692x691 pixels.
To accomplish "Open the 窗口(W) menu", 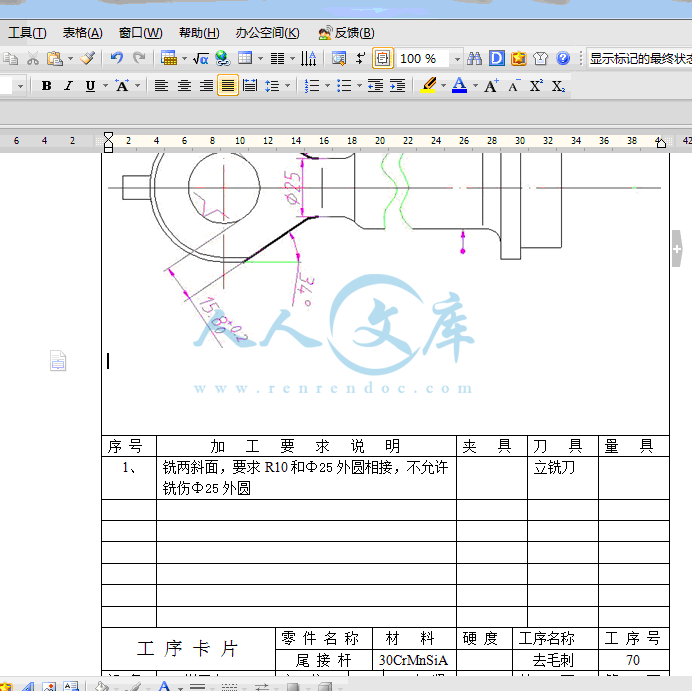I will coord(140,33).
